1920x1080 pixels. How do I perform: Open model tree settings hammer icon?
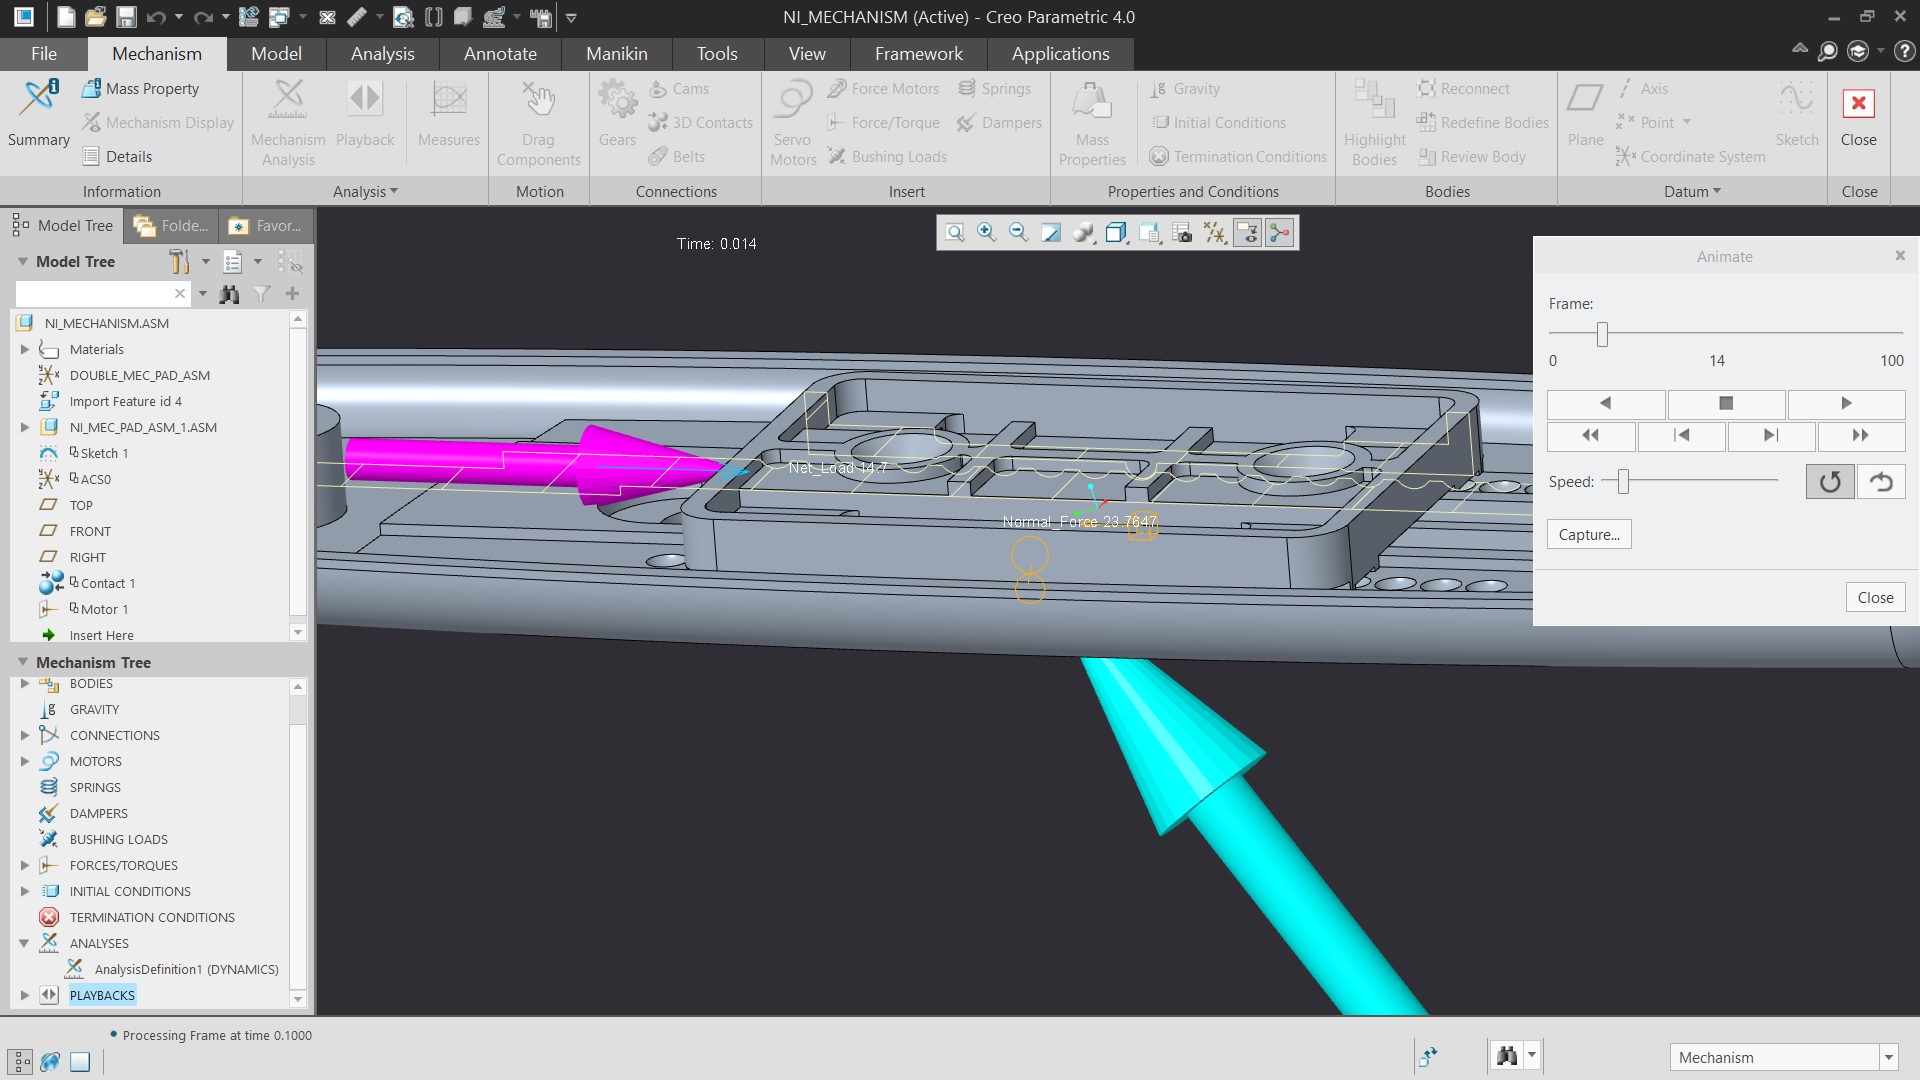click(x=179, y=262)
